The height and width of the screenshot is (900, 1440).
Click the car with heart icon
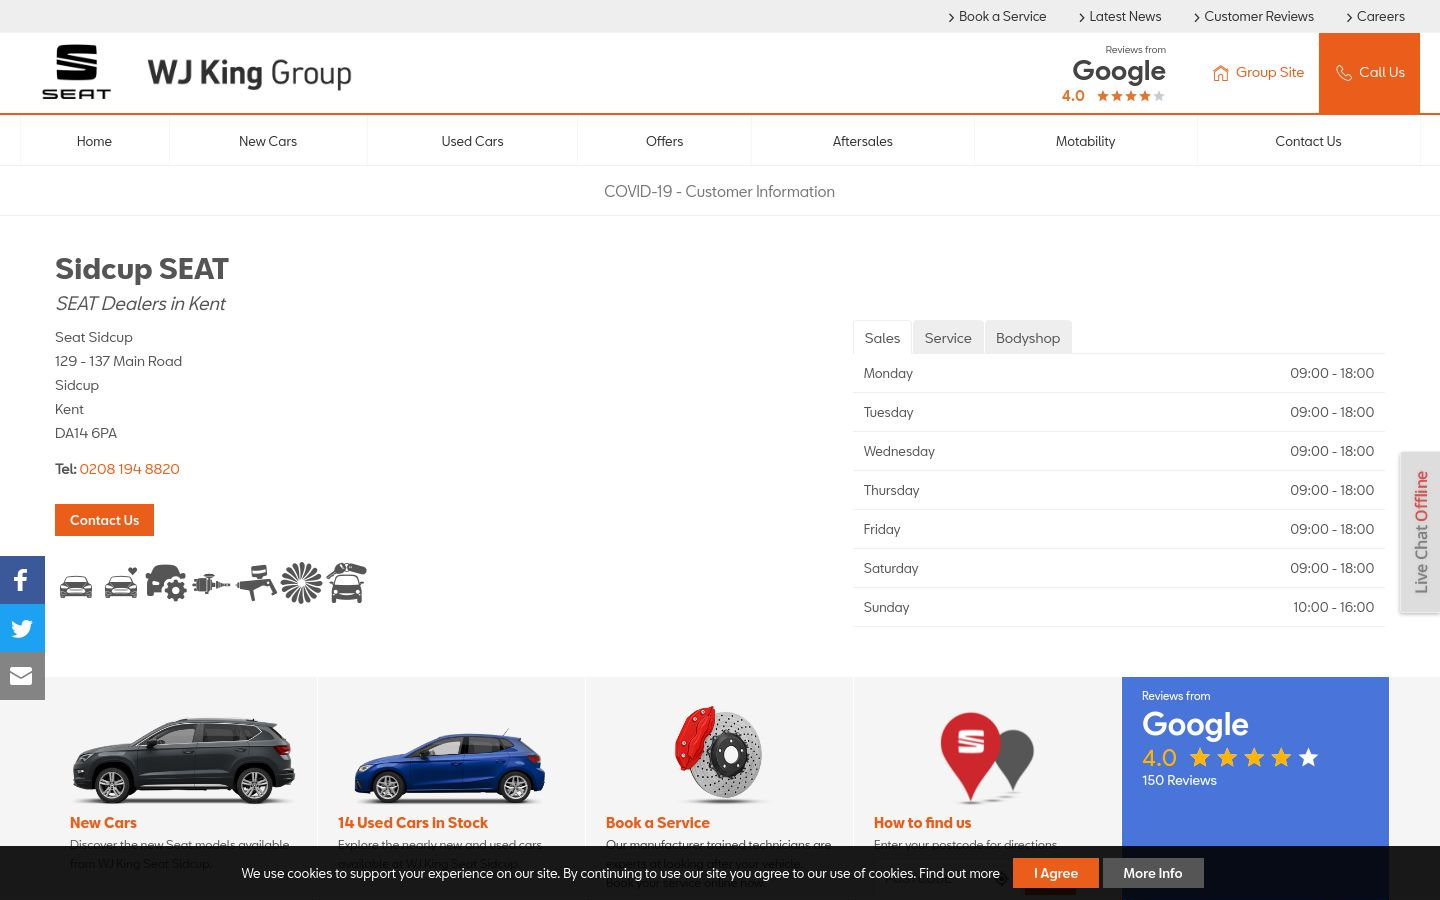point(121,584)
